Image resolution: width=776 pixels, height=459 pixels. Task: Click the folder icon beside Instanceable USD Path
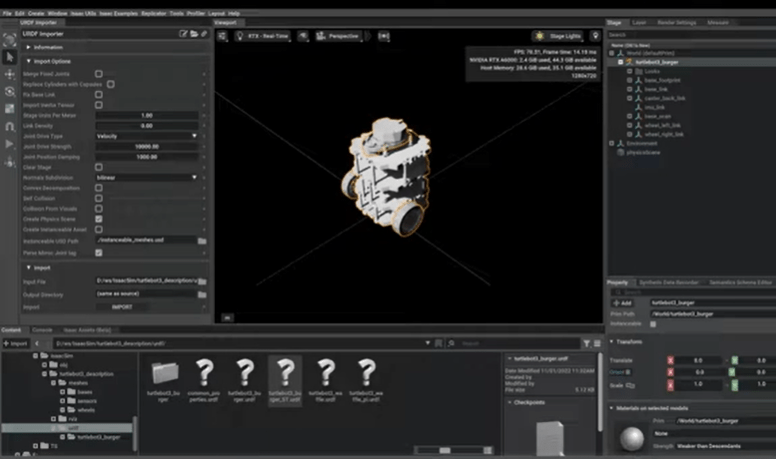click(x=202, y=240)
